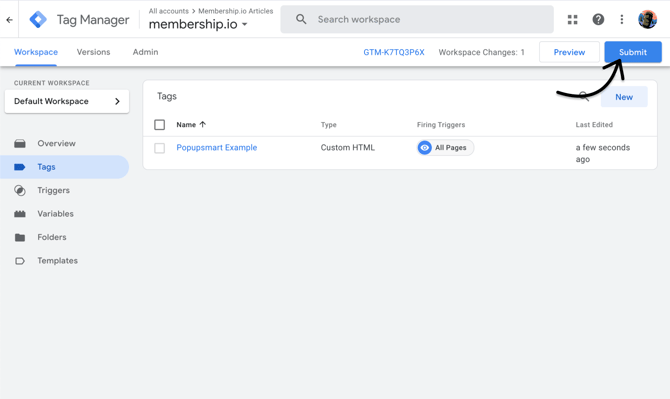The height and width of the screenshot is (399, 670).
Task: Click the All Pages firing trigger chip
Action: click(445, 148)
